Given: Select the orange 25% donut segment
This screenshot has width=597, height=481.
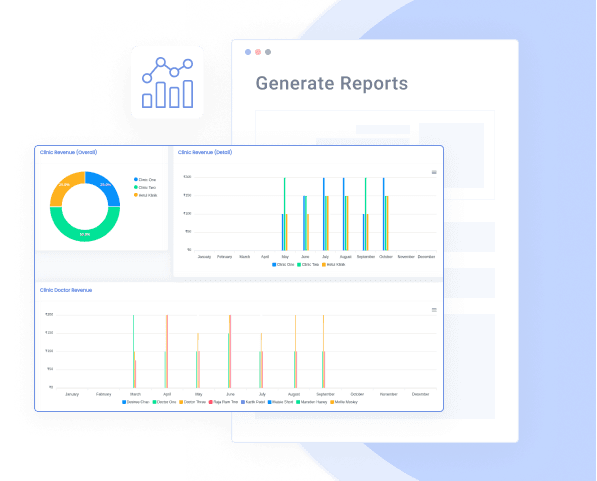Looking at the screenshot, I should click(64, 185).
